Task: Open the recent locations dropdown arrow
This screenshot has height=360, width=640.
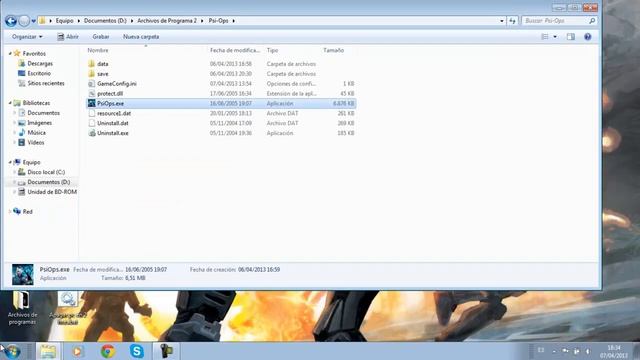Action: 33,21
